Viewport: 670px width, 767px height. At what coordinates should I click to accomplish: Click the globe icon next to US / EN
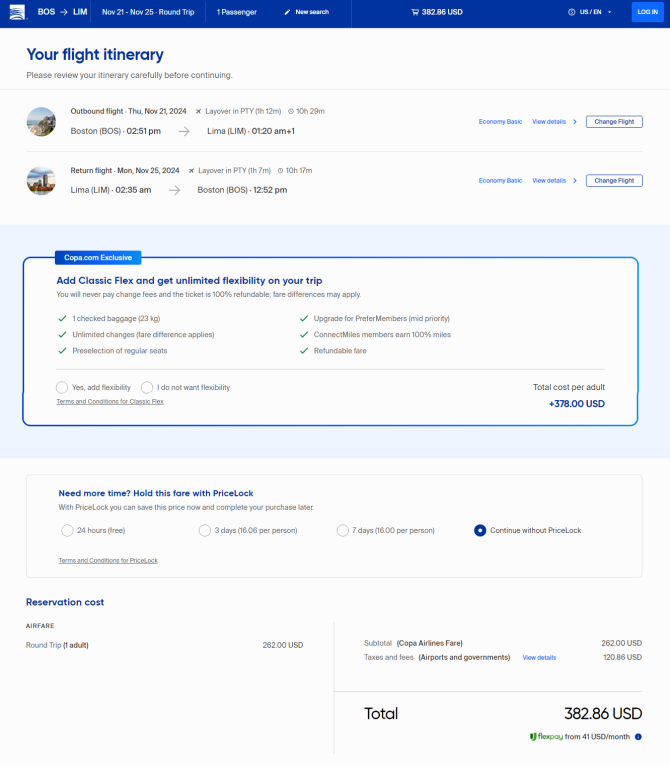click(x=571, y=12)
